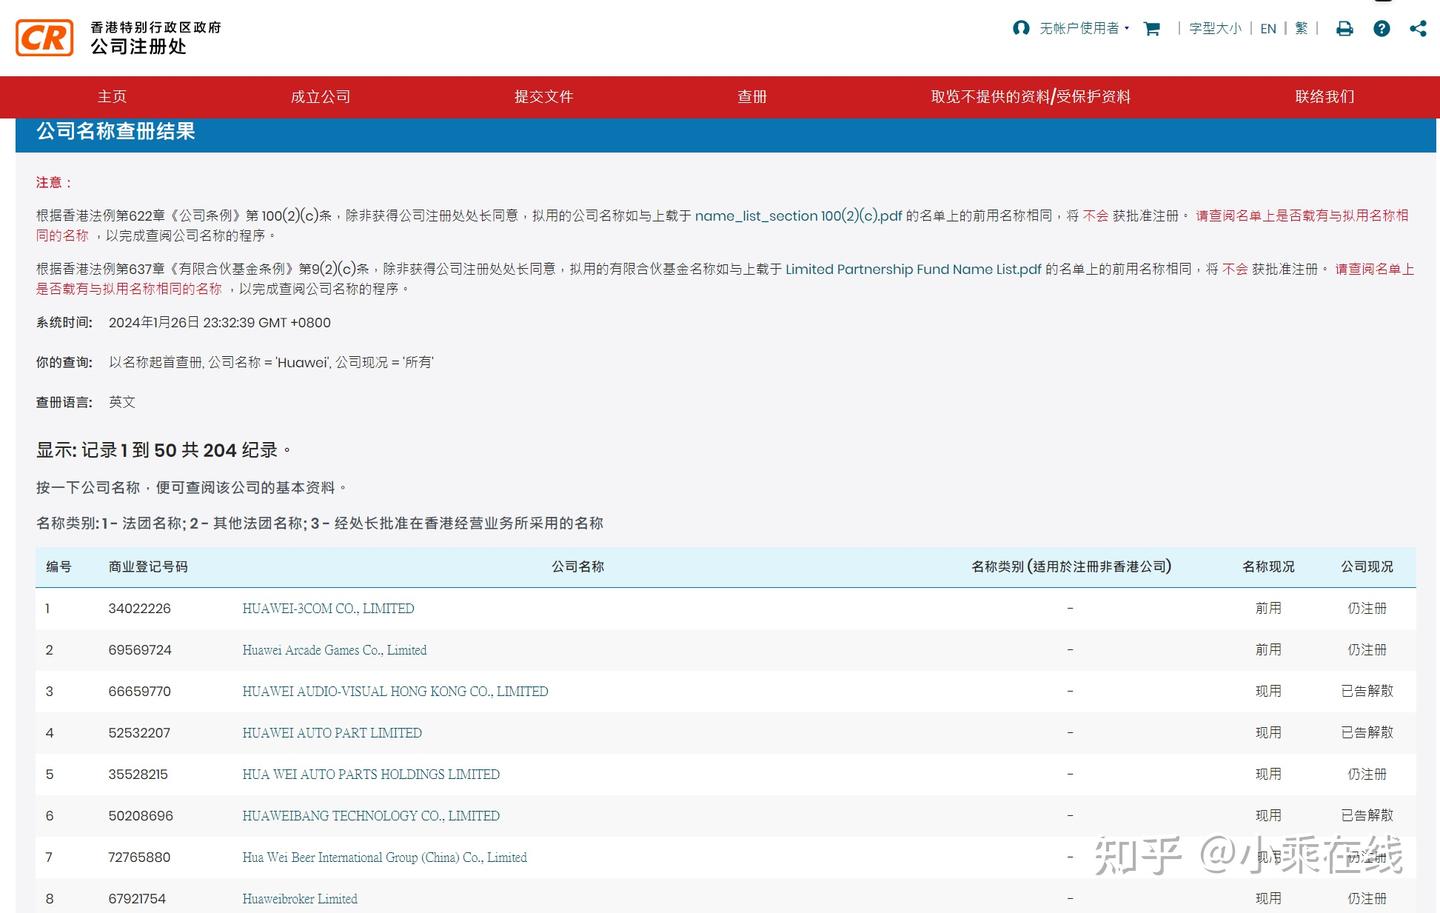1440x913 pixels.
Task: Open the shopping cart icon
Action: [x=1151, y=28]
